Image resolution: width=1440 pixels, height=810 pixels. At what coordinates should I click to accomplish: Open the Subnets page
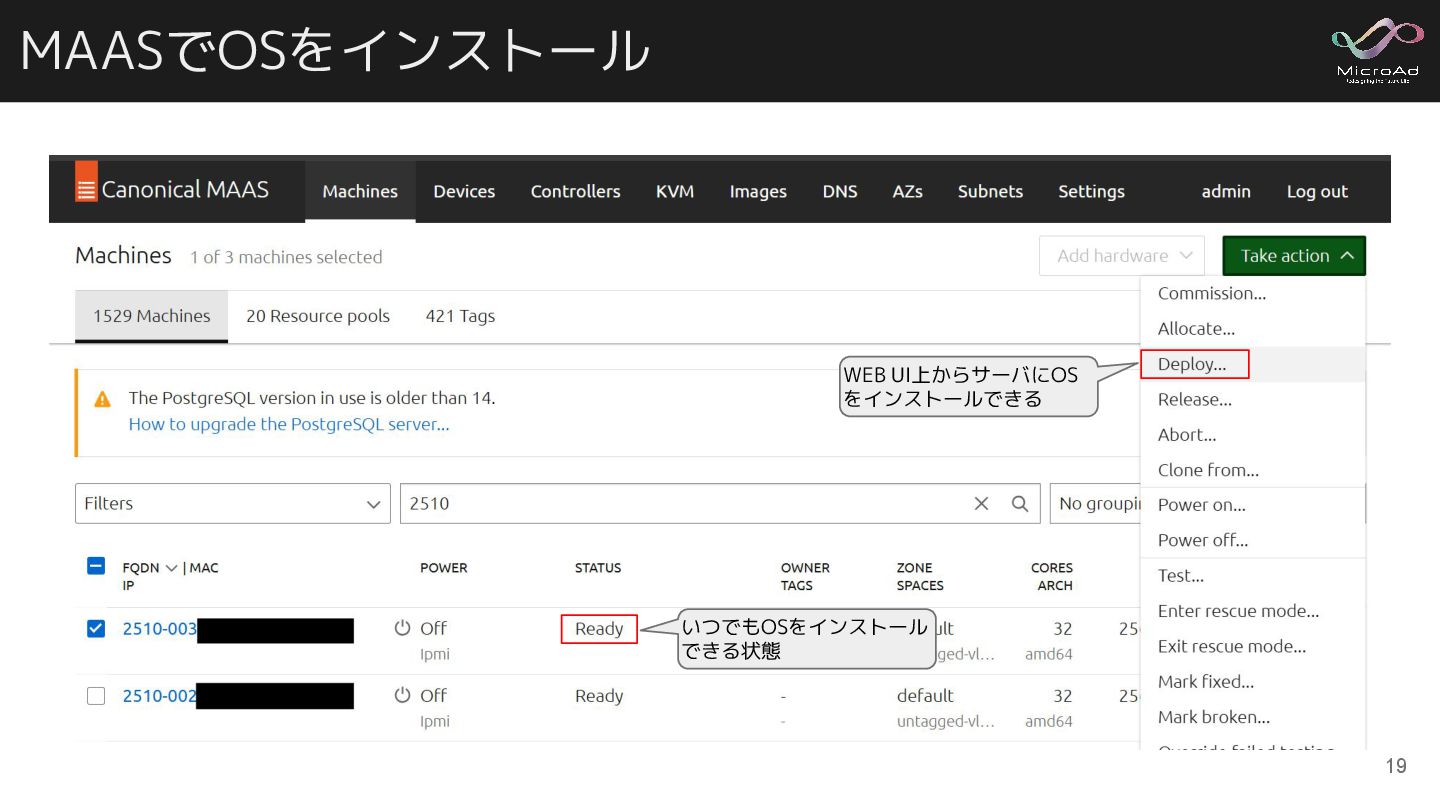coord(990,191)
